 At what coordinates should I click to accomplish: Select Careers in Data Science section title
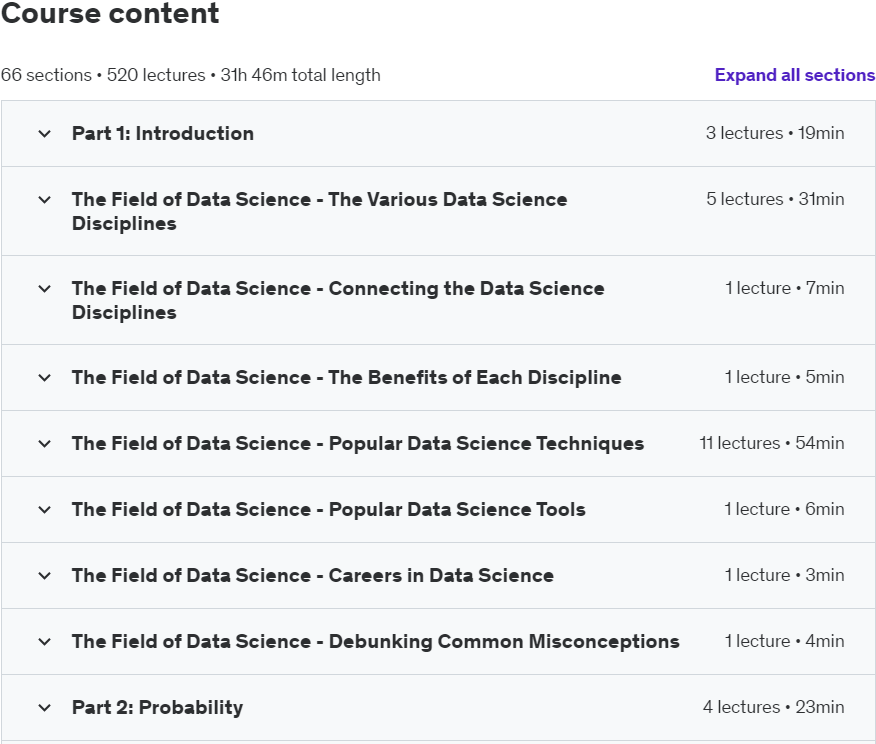[x=312, y=576]
